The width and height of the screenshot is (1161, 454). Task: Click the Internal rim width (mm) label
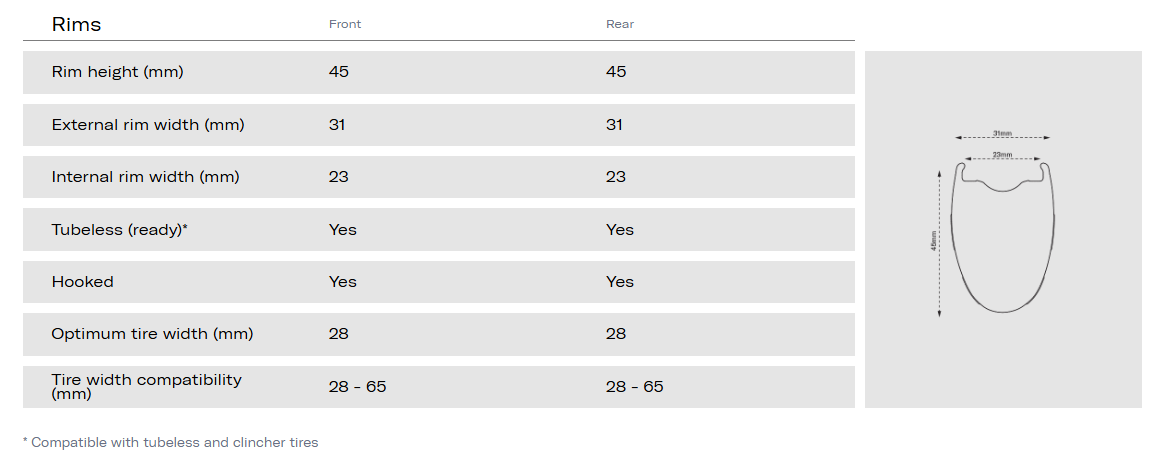coord(145,177)
